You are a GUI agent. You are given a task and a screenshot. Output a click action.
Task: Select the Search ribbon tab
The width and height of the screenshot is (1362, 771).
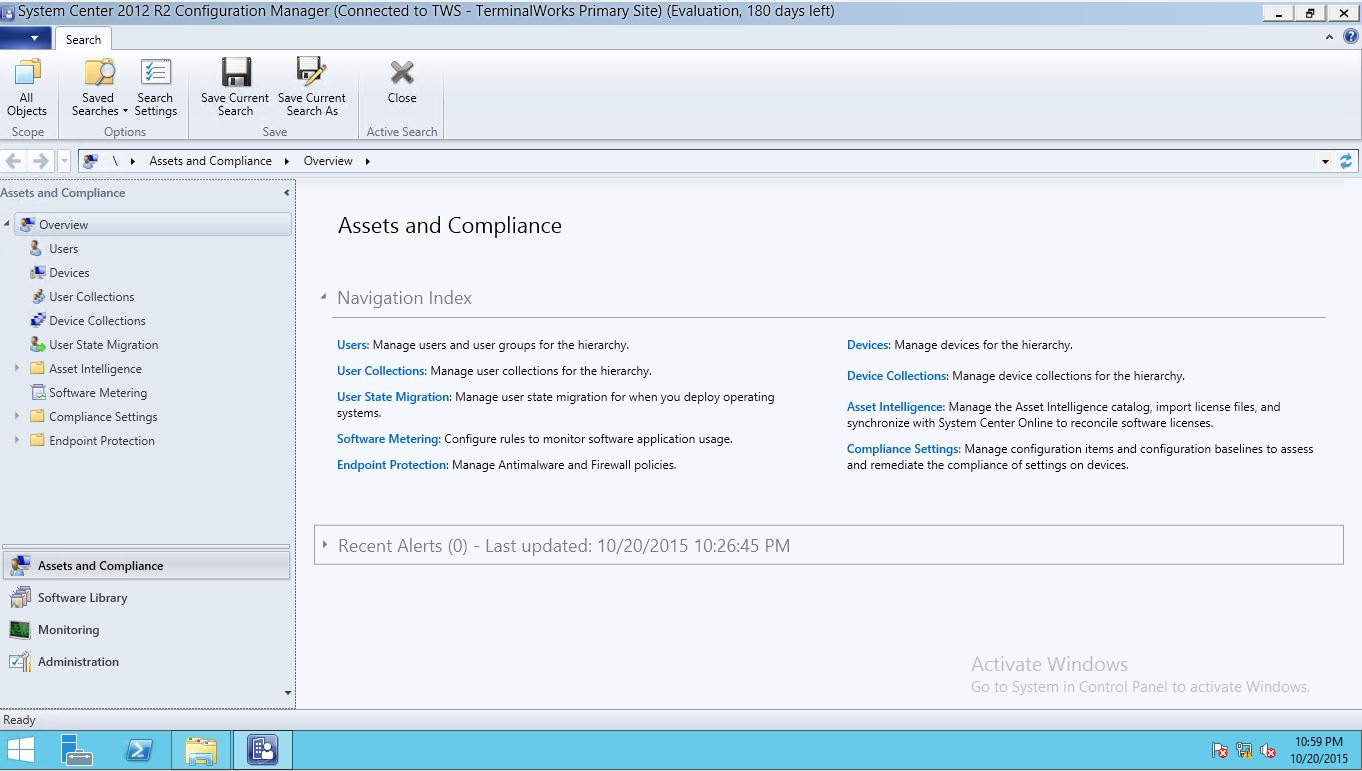[x=83, y=39]
